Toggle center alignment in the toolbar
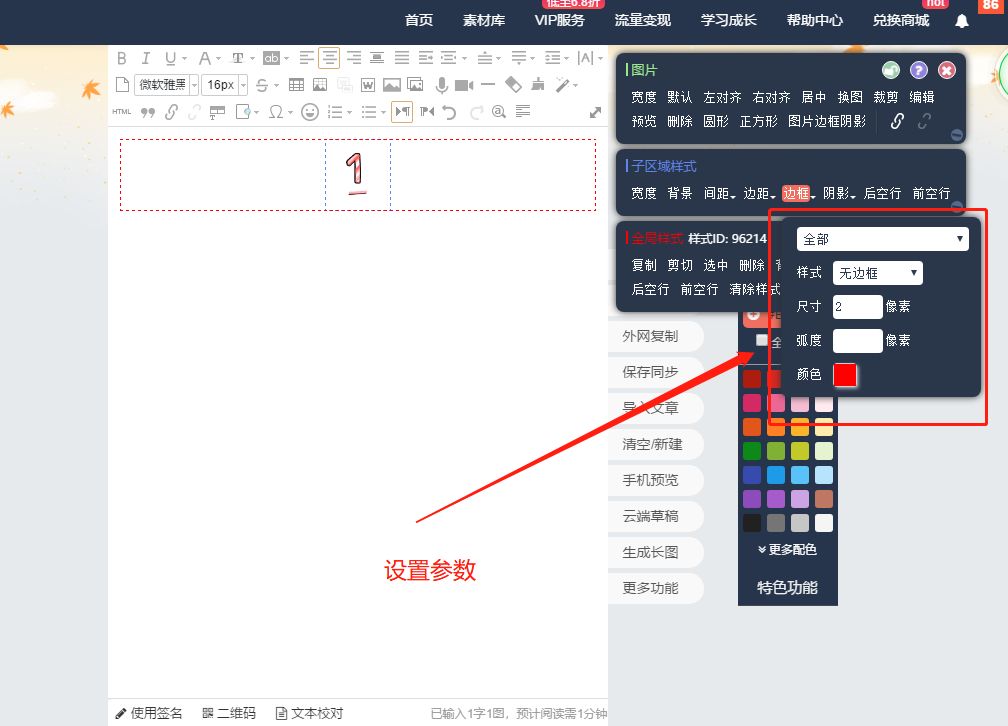Screen dimensions: 1008x726 coord(329,58)
